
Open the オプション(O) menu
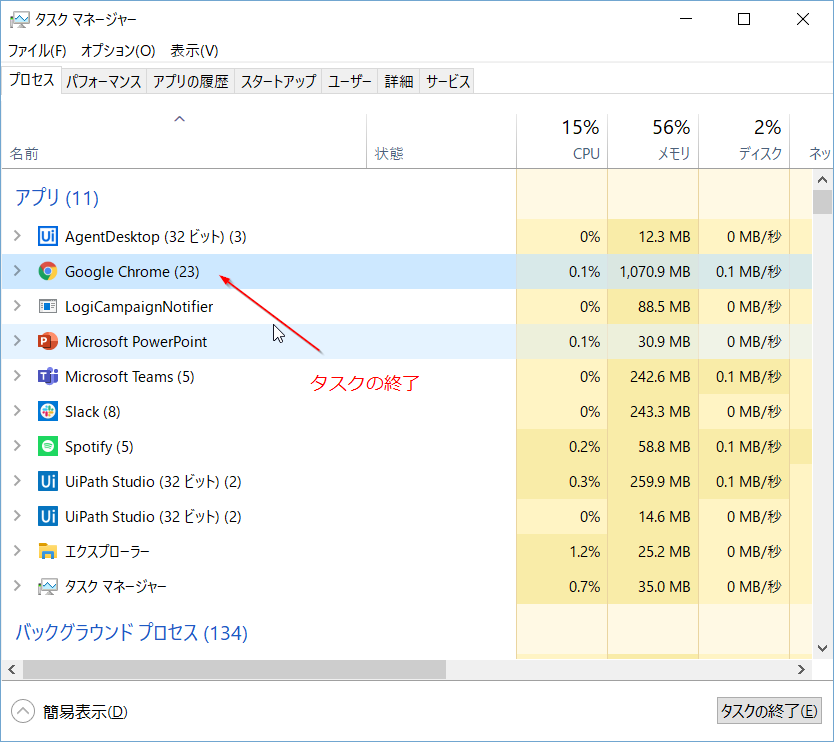[x=118, y=51]
